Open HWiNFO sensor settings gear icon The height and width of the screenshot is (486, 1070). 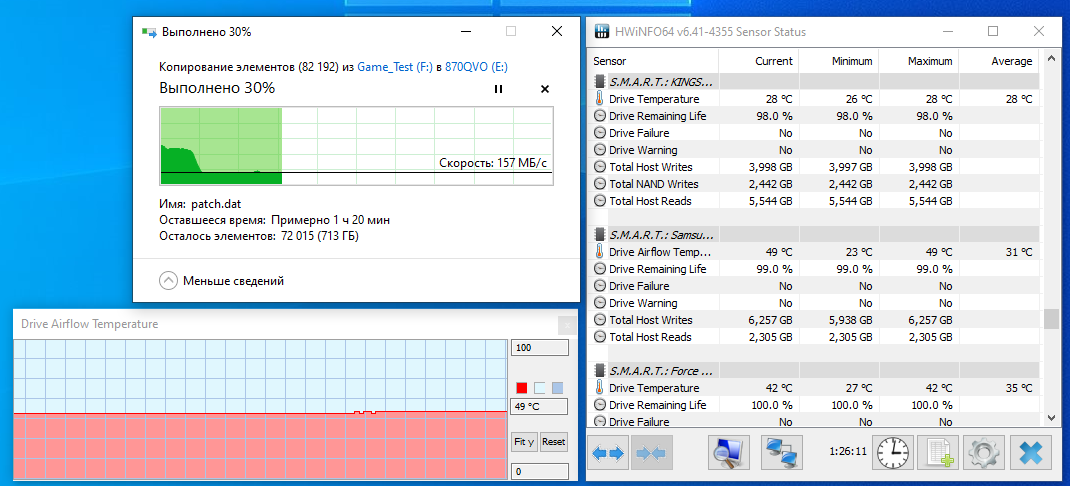coord(984,453)
